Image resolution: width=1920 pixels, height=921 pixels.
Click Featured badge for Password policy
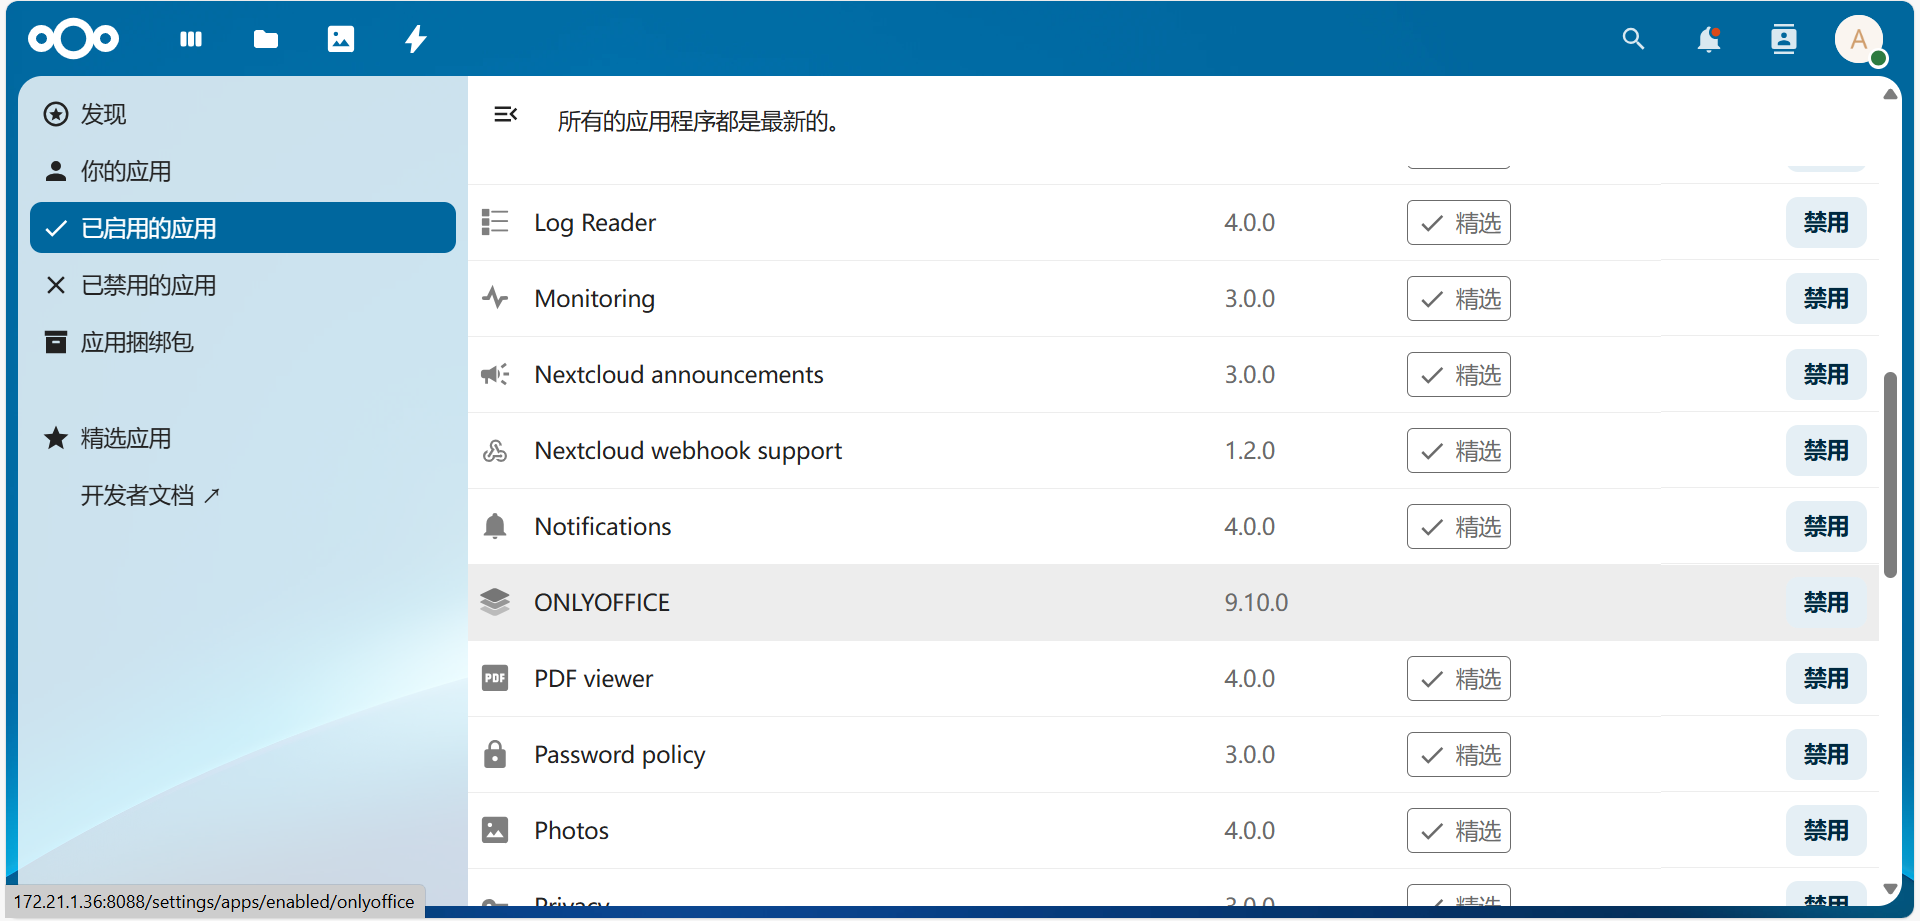(x=1459, y=754)
